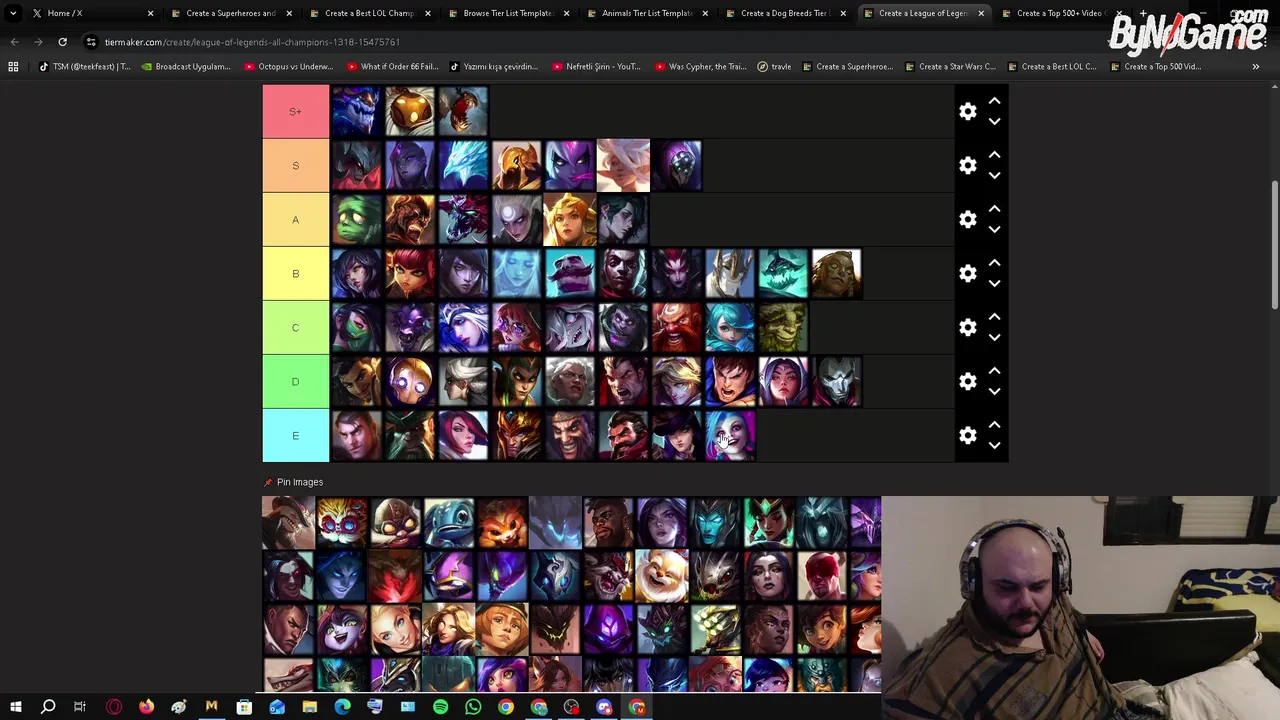This screenshot has width=1280, height=720.
Task: Open WhatsApp from taskbar
Action: 473,707
